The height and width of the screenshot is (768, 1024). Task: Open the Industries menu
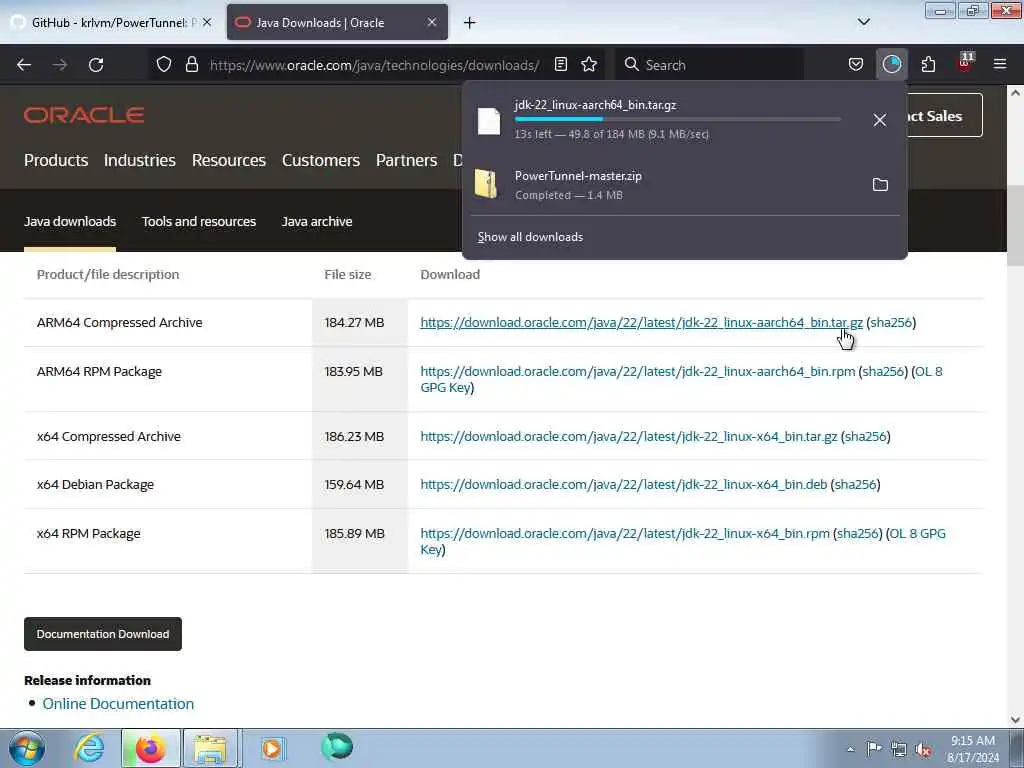(x=140, y=160)
